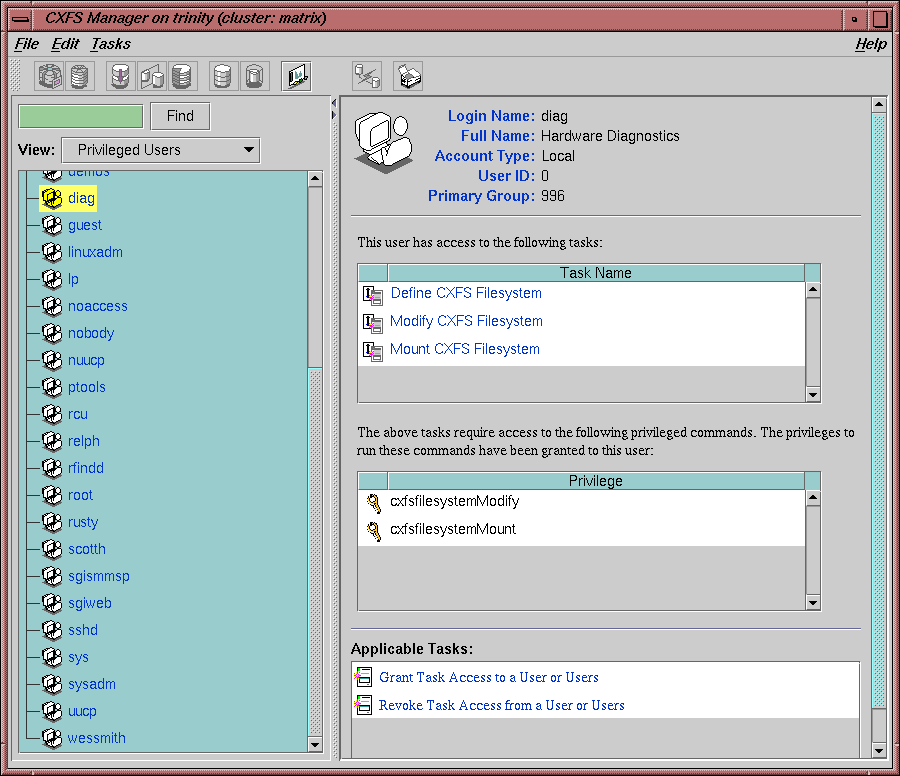Click the task icon beside Define CXFS Filesystem
This screenshot has width=900, height=776.
pyautogui.click(x=373, y=295)
